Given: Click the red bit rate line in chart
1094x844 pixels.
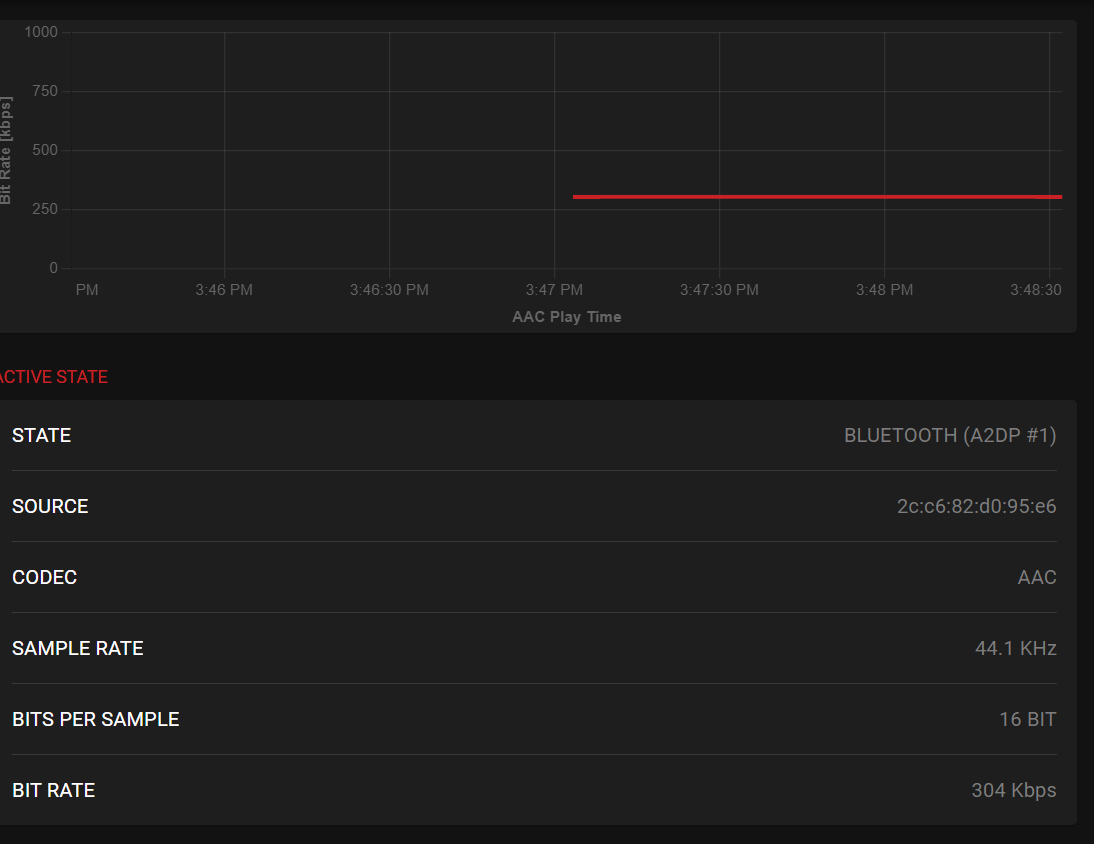Looking at the screenshot, I should [x=816, y=197].
